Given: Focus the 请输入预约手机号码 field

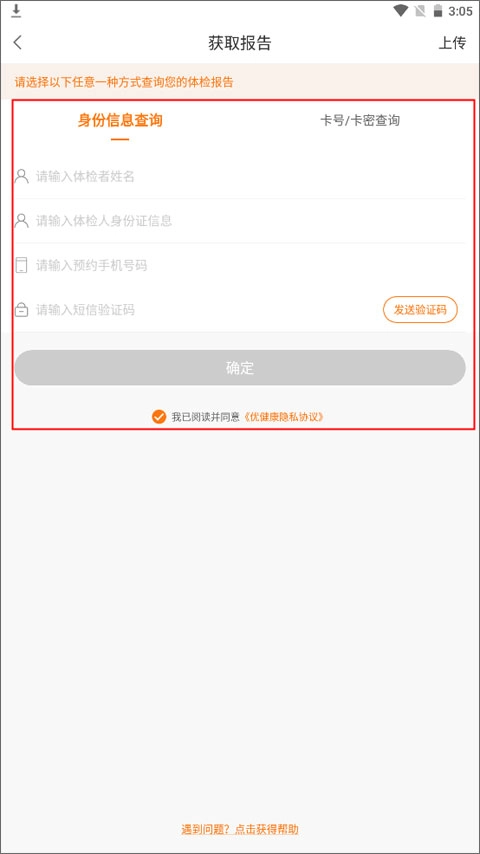Looking at the screenshot, I should [x=240, y=265].
